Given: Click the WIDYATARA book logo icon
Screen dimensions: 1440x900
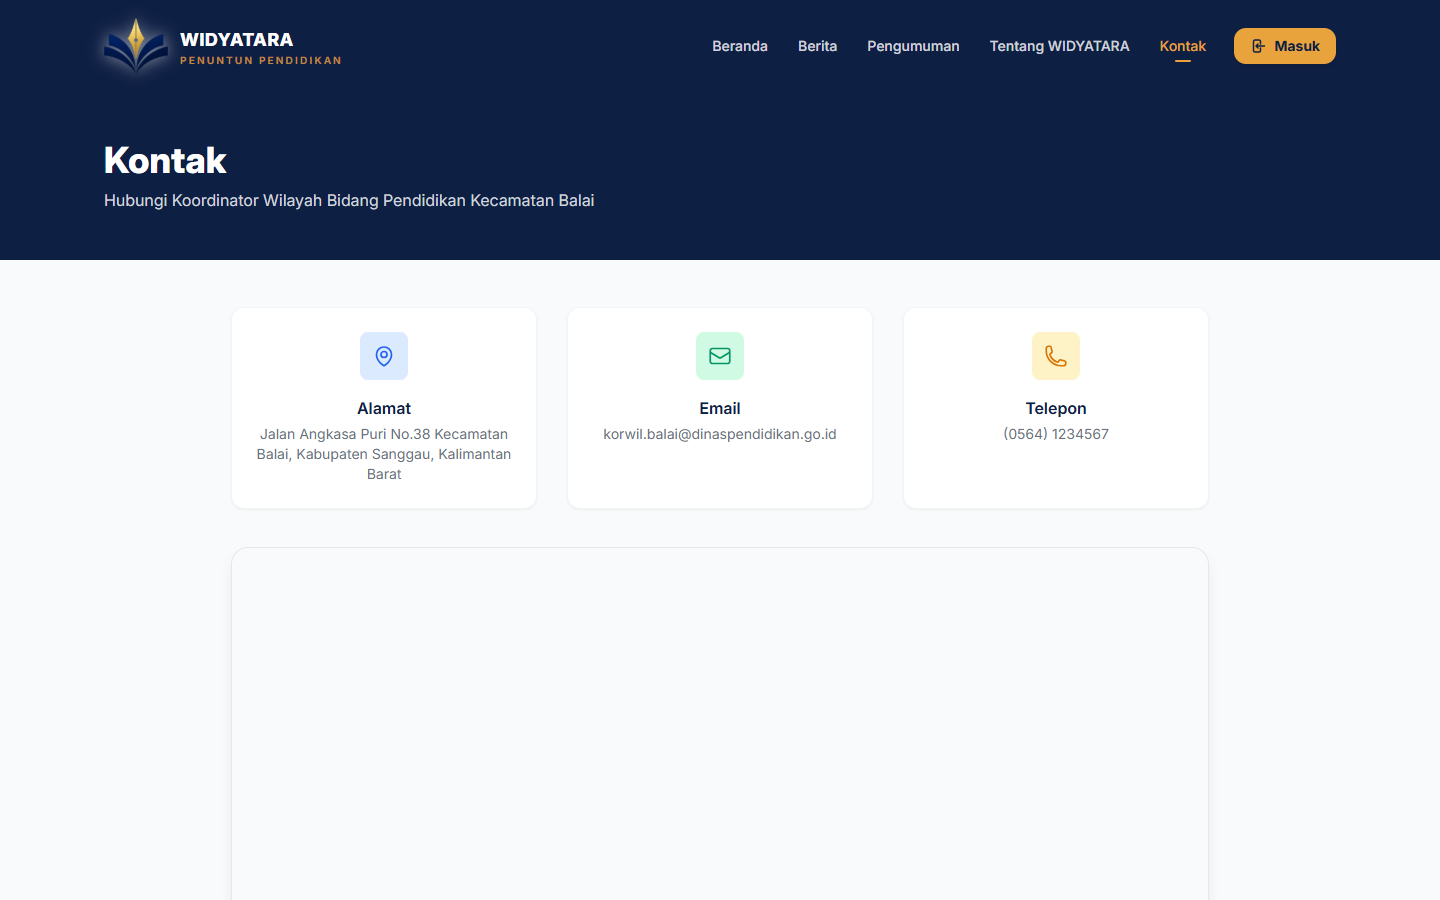Looking at the screenshot, I should tap(136, 46).
